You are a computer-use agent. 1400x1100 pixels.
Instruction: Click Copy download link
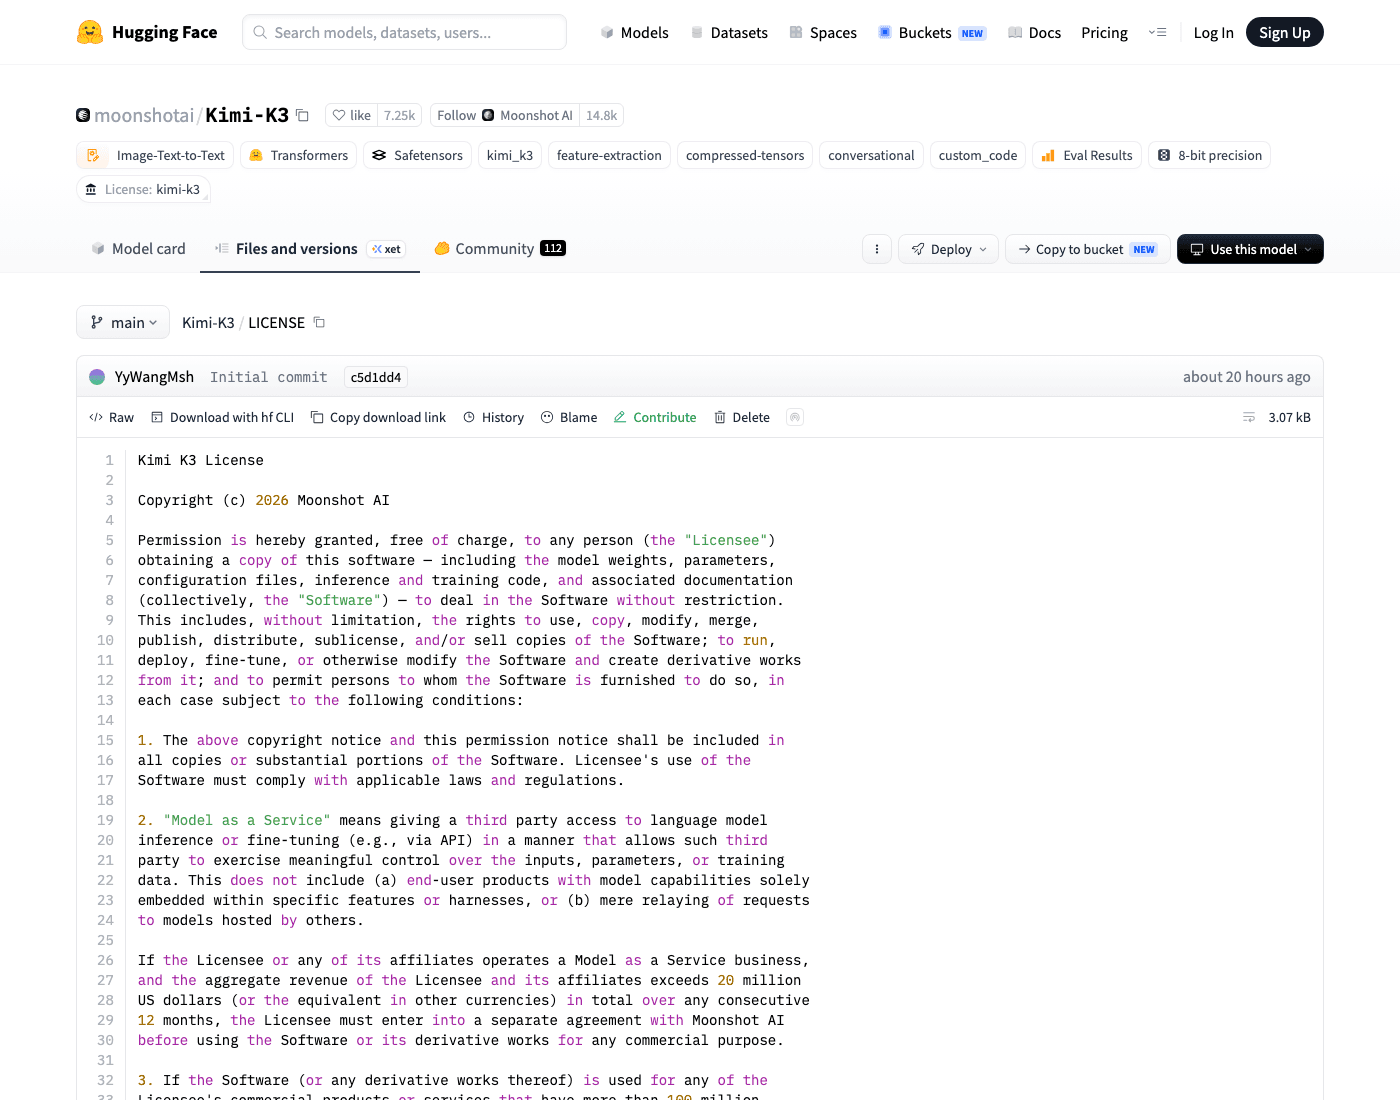pos(378,417)
